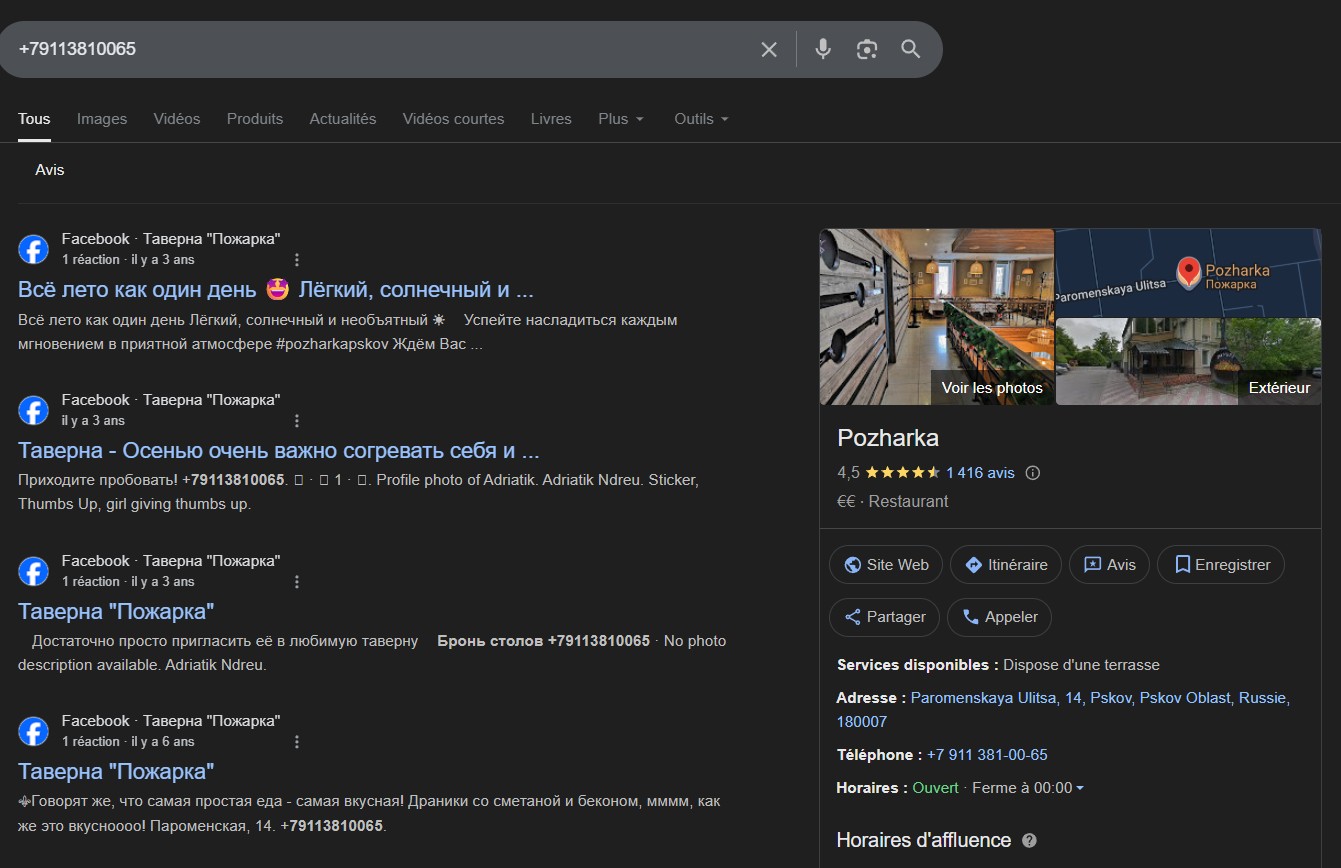Click the magnifying glass search icon
The height and width of the screenshot is (868, 1341).
(910, 49)
